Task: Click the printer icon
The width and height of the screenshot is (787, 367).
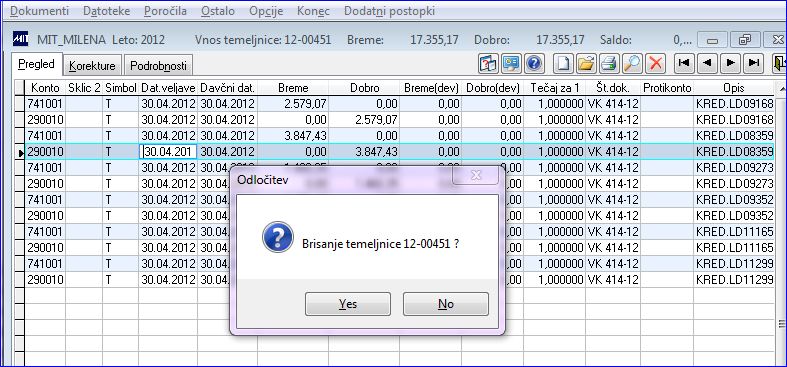Action: click(609, 63)
